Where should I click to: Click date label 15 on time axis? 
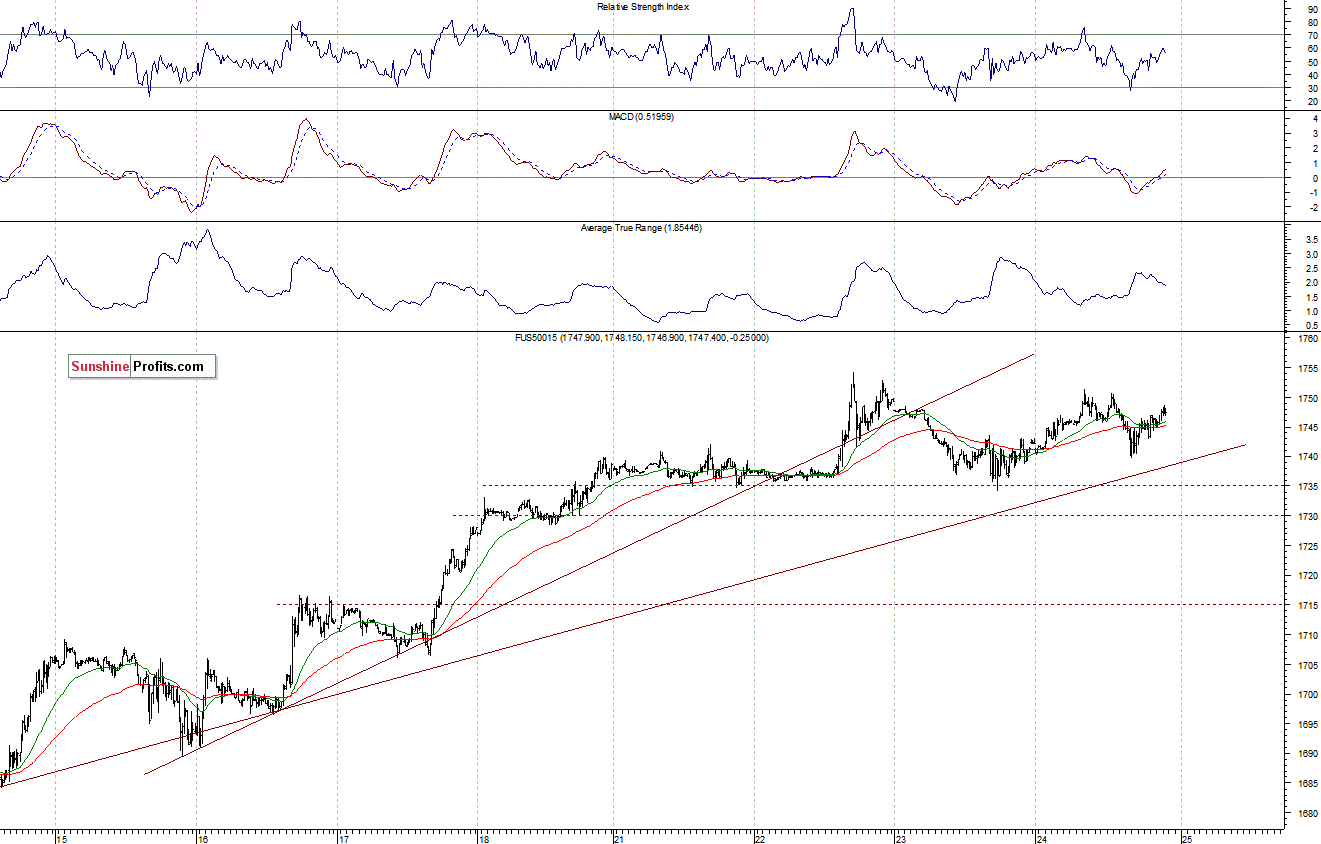pos(61,838)
